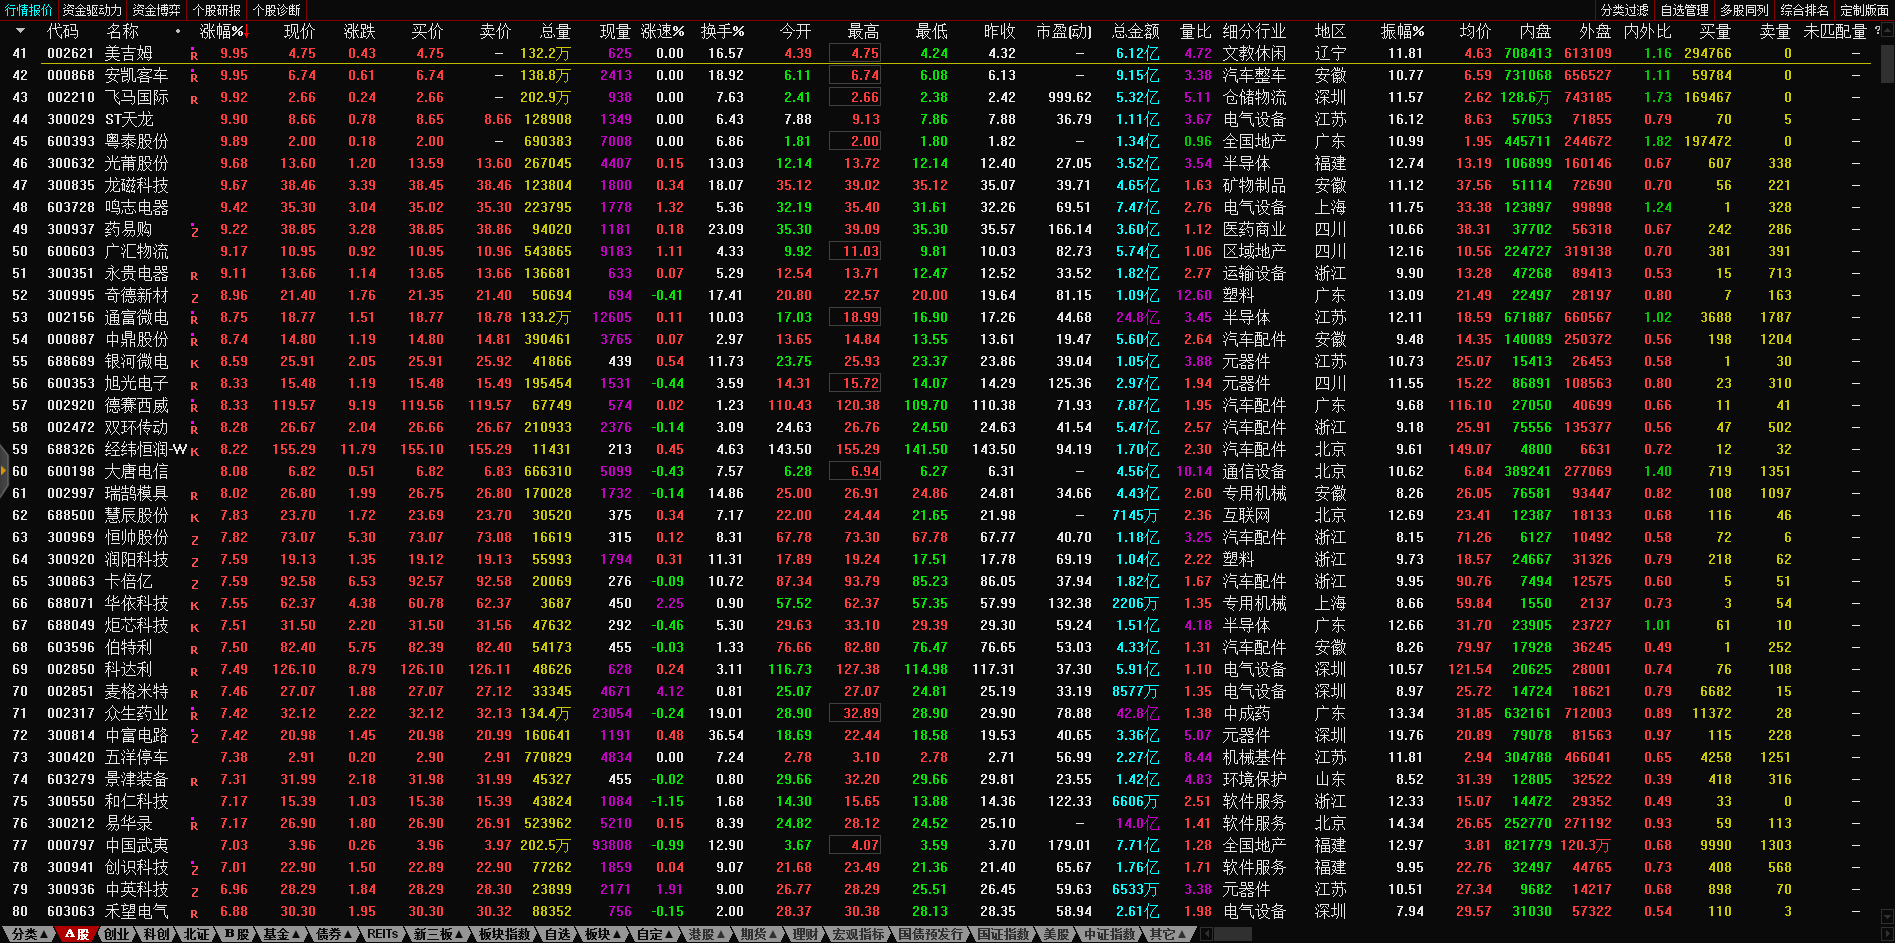
Task: Click the left panel expand handle at the screen edge
Action: (x=4, y=471)
